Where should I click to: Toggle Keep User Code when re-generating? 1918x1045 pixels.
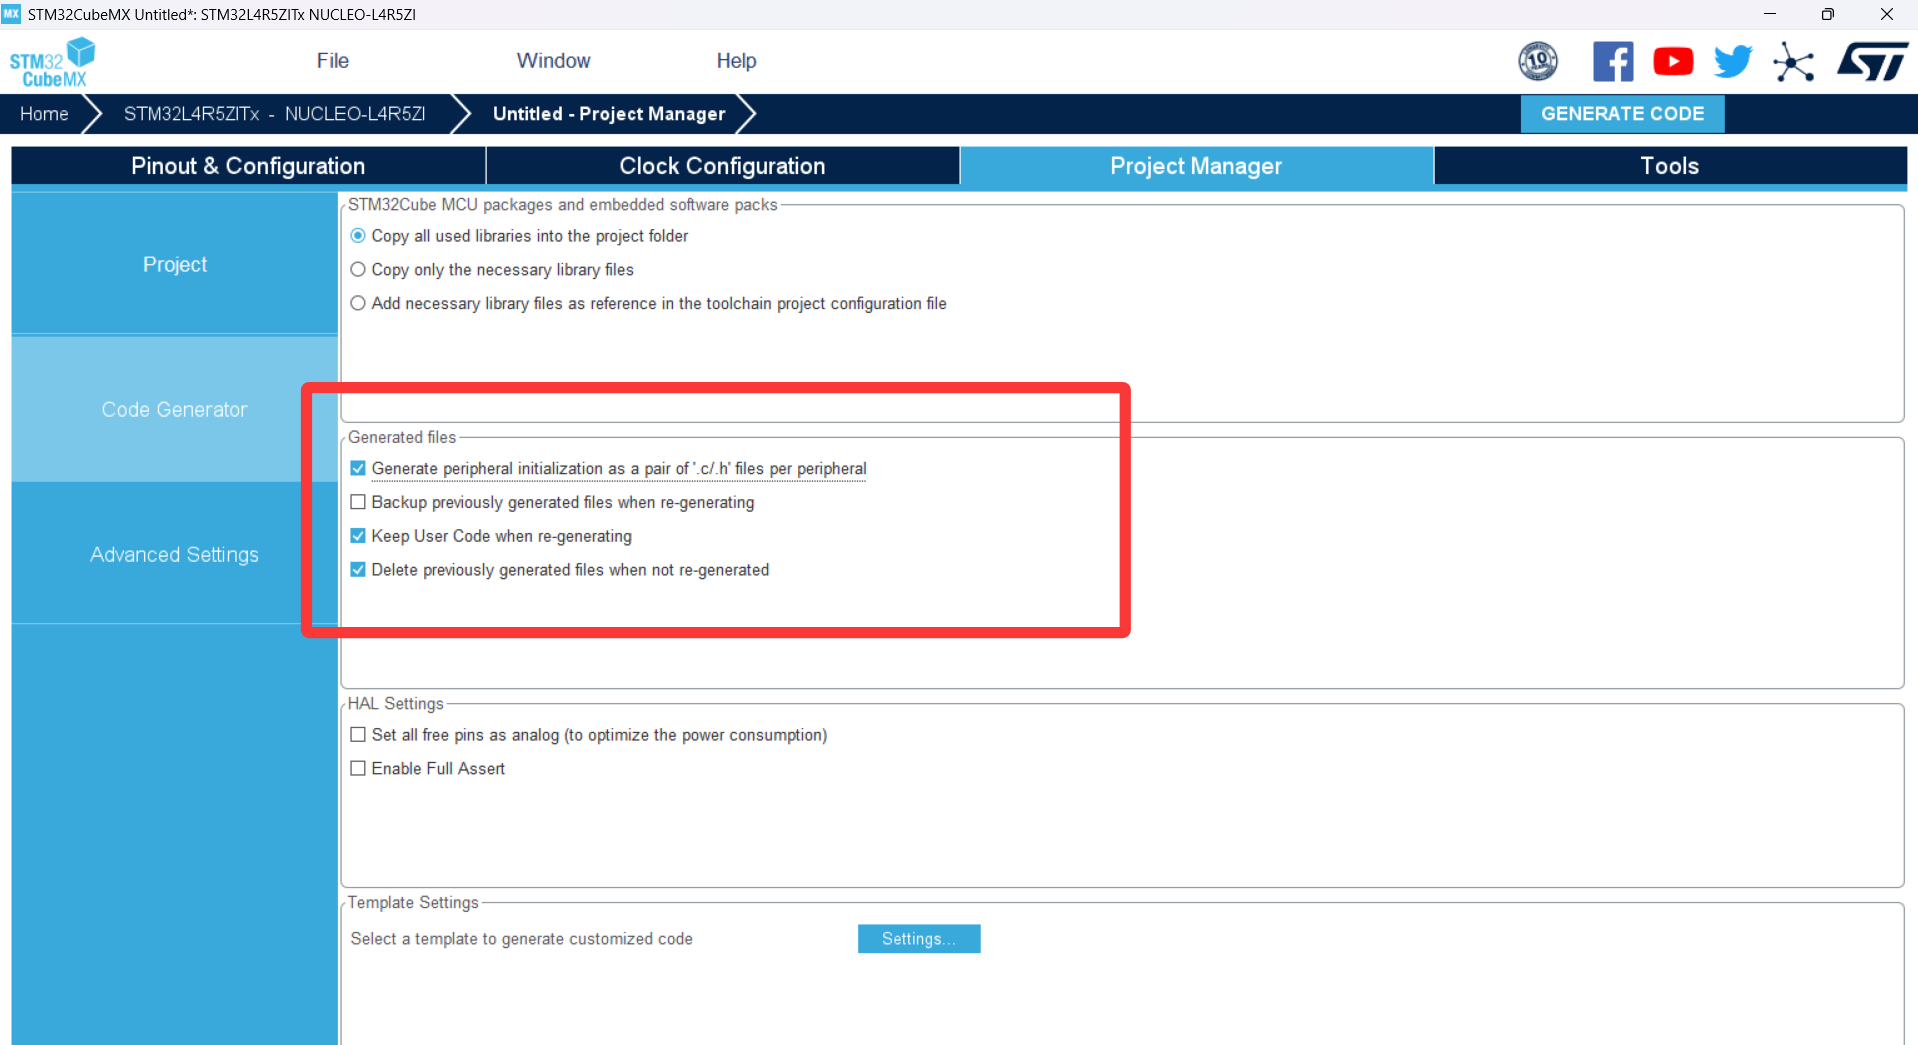point(358,536)
